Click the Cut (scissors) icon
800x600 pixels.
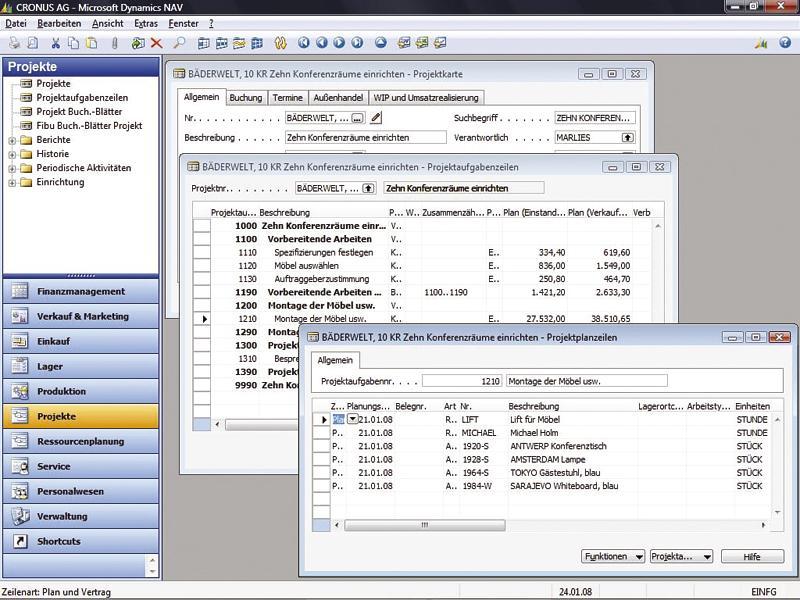point(56,43)
